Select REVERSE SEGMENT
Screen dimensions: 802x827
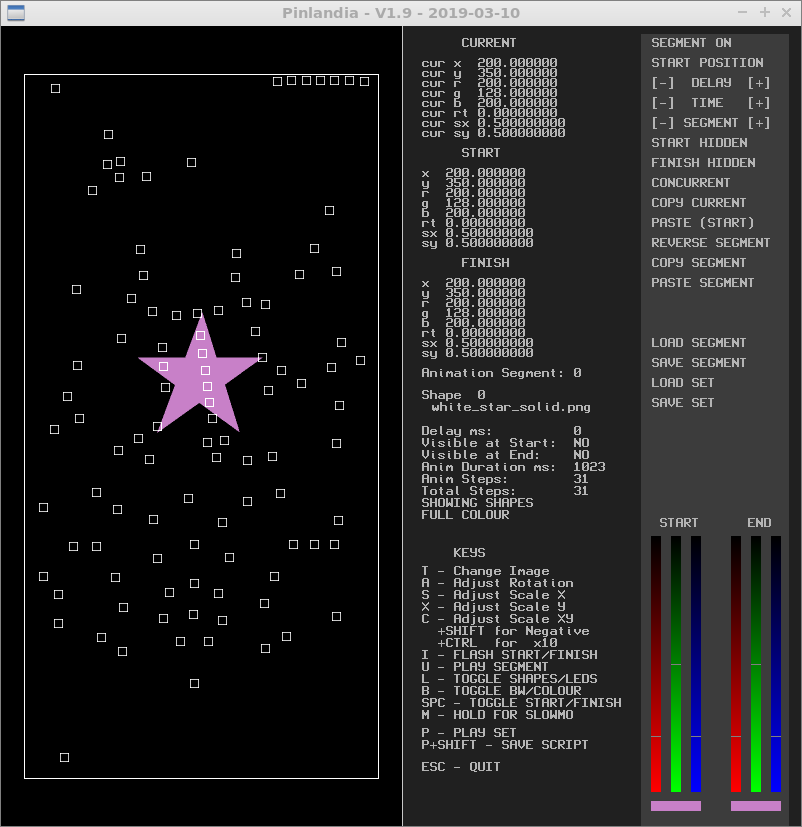click(x=711, y=243)
